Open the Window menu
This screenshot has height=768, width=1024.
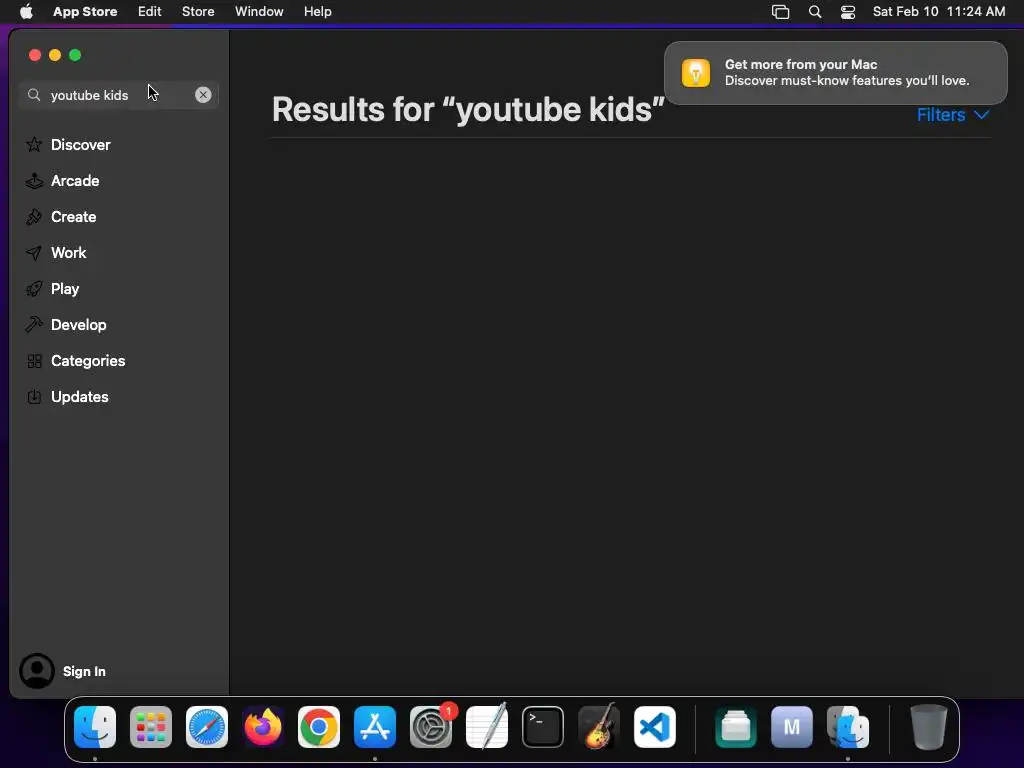259,11
